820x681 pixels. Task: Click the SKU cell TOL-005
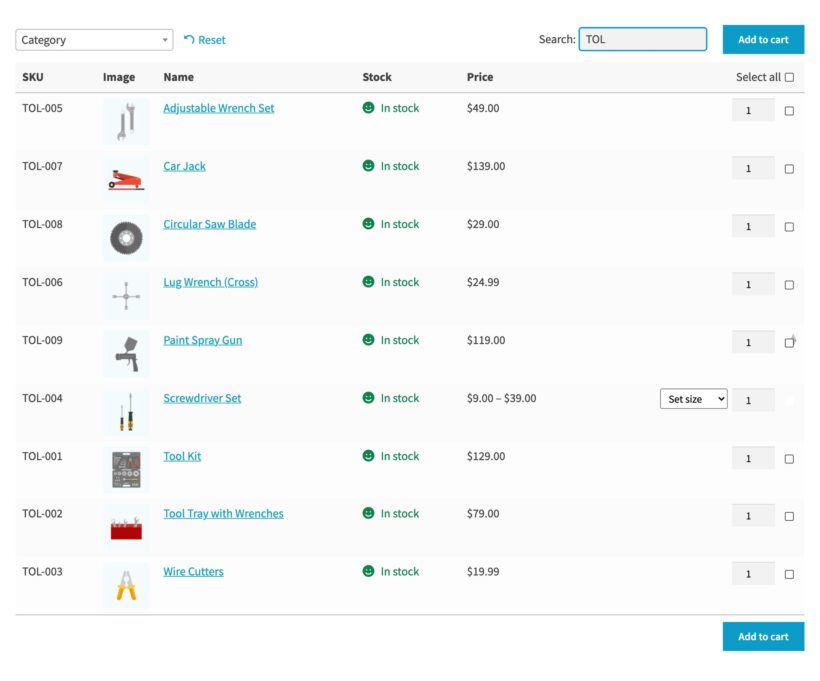42,108
